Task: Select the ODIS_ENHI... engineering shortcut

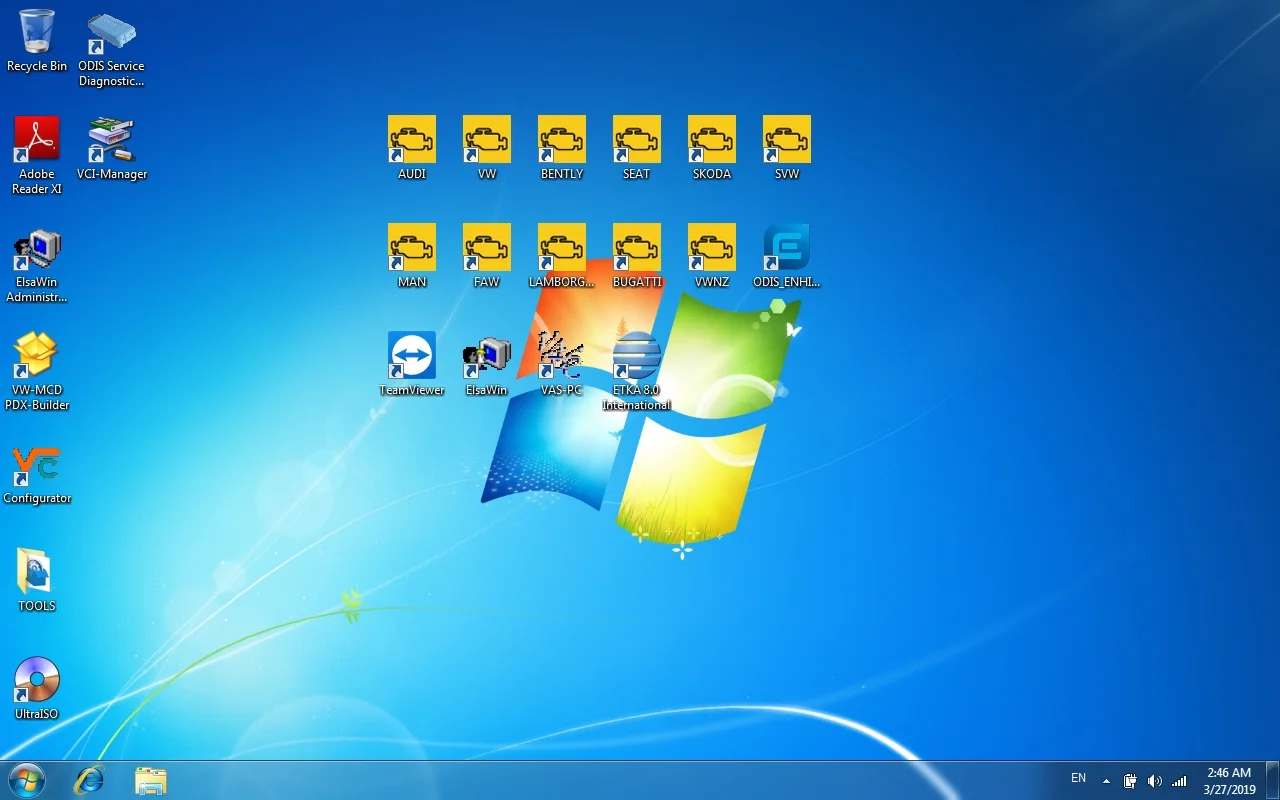Action: (x=787, y=256)
